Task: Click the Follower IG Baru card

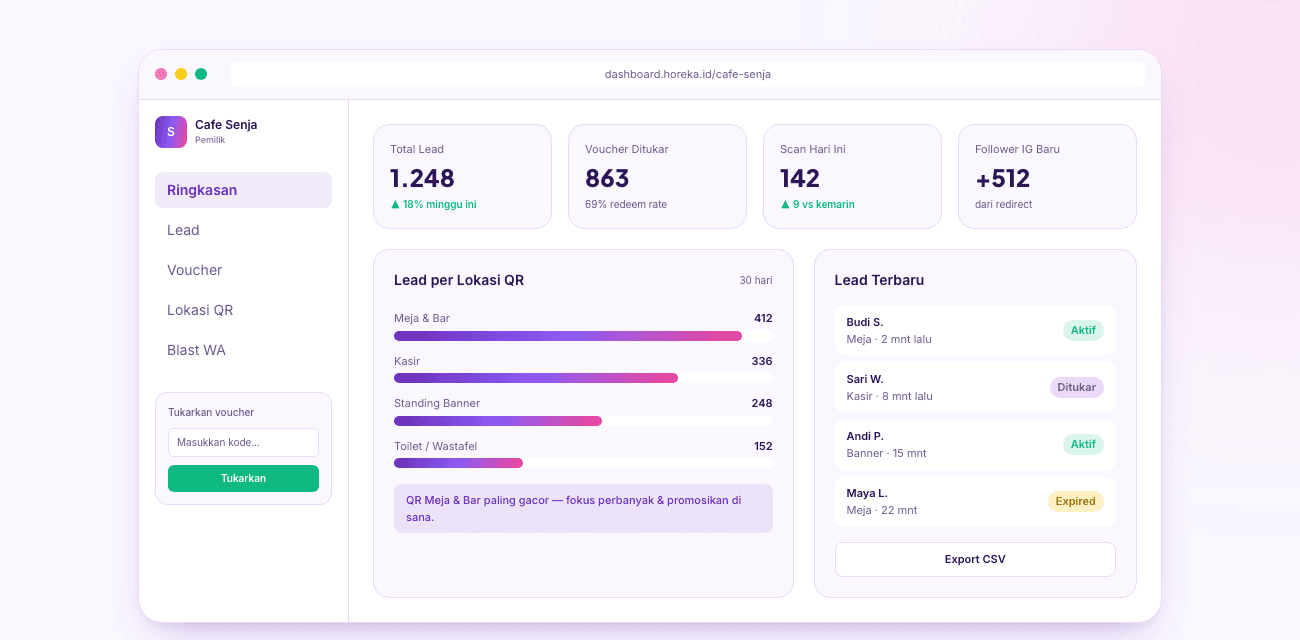Action: (1047, 176)
